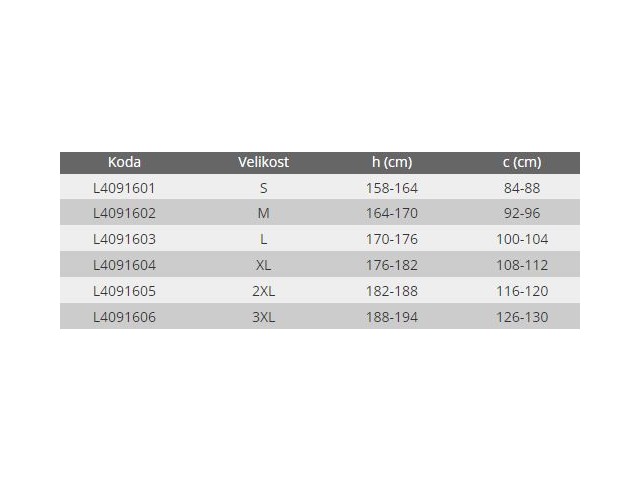Select chest range 84-88
The height and width of the screenshot is (480, 640).
[522, 187]
